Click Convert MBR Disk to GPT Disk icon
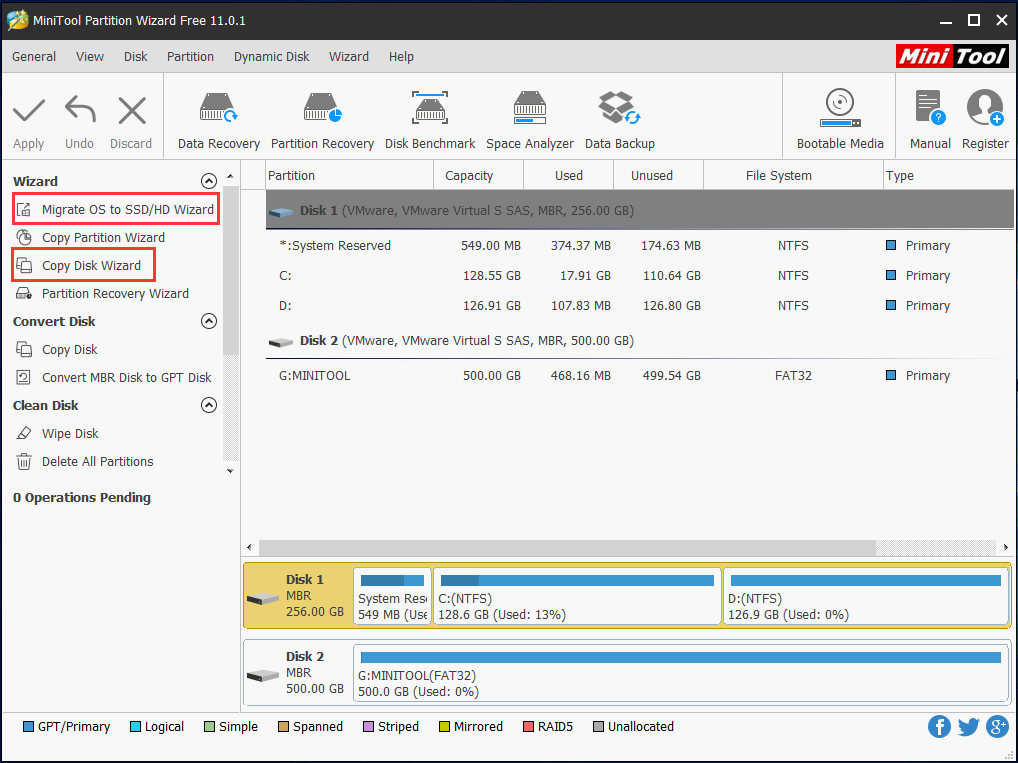The height and width of the screenshot is (763, 1018). click(24, 377)
